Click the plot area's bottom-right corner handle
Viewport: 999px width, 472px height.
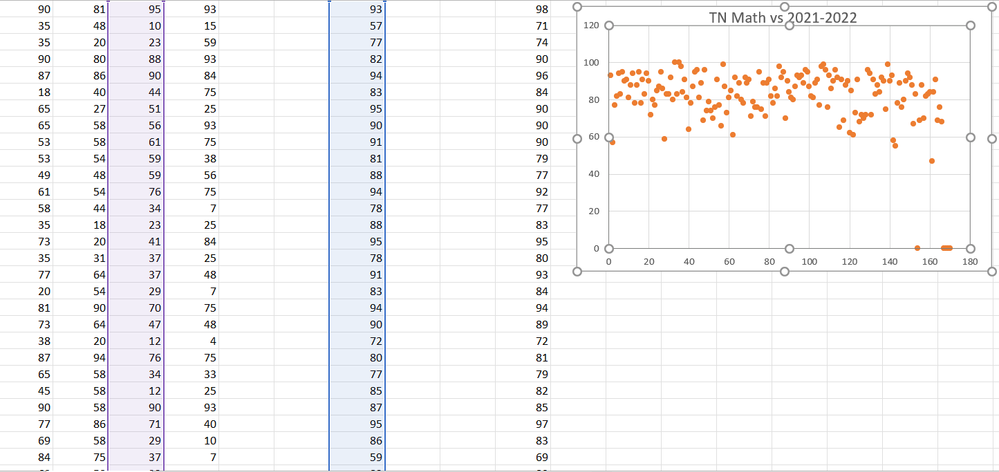(970, 248)
